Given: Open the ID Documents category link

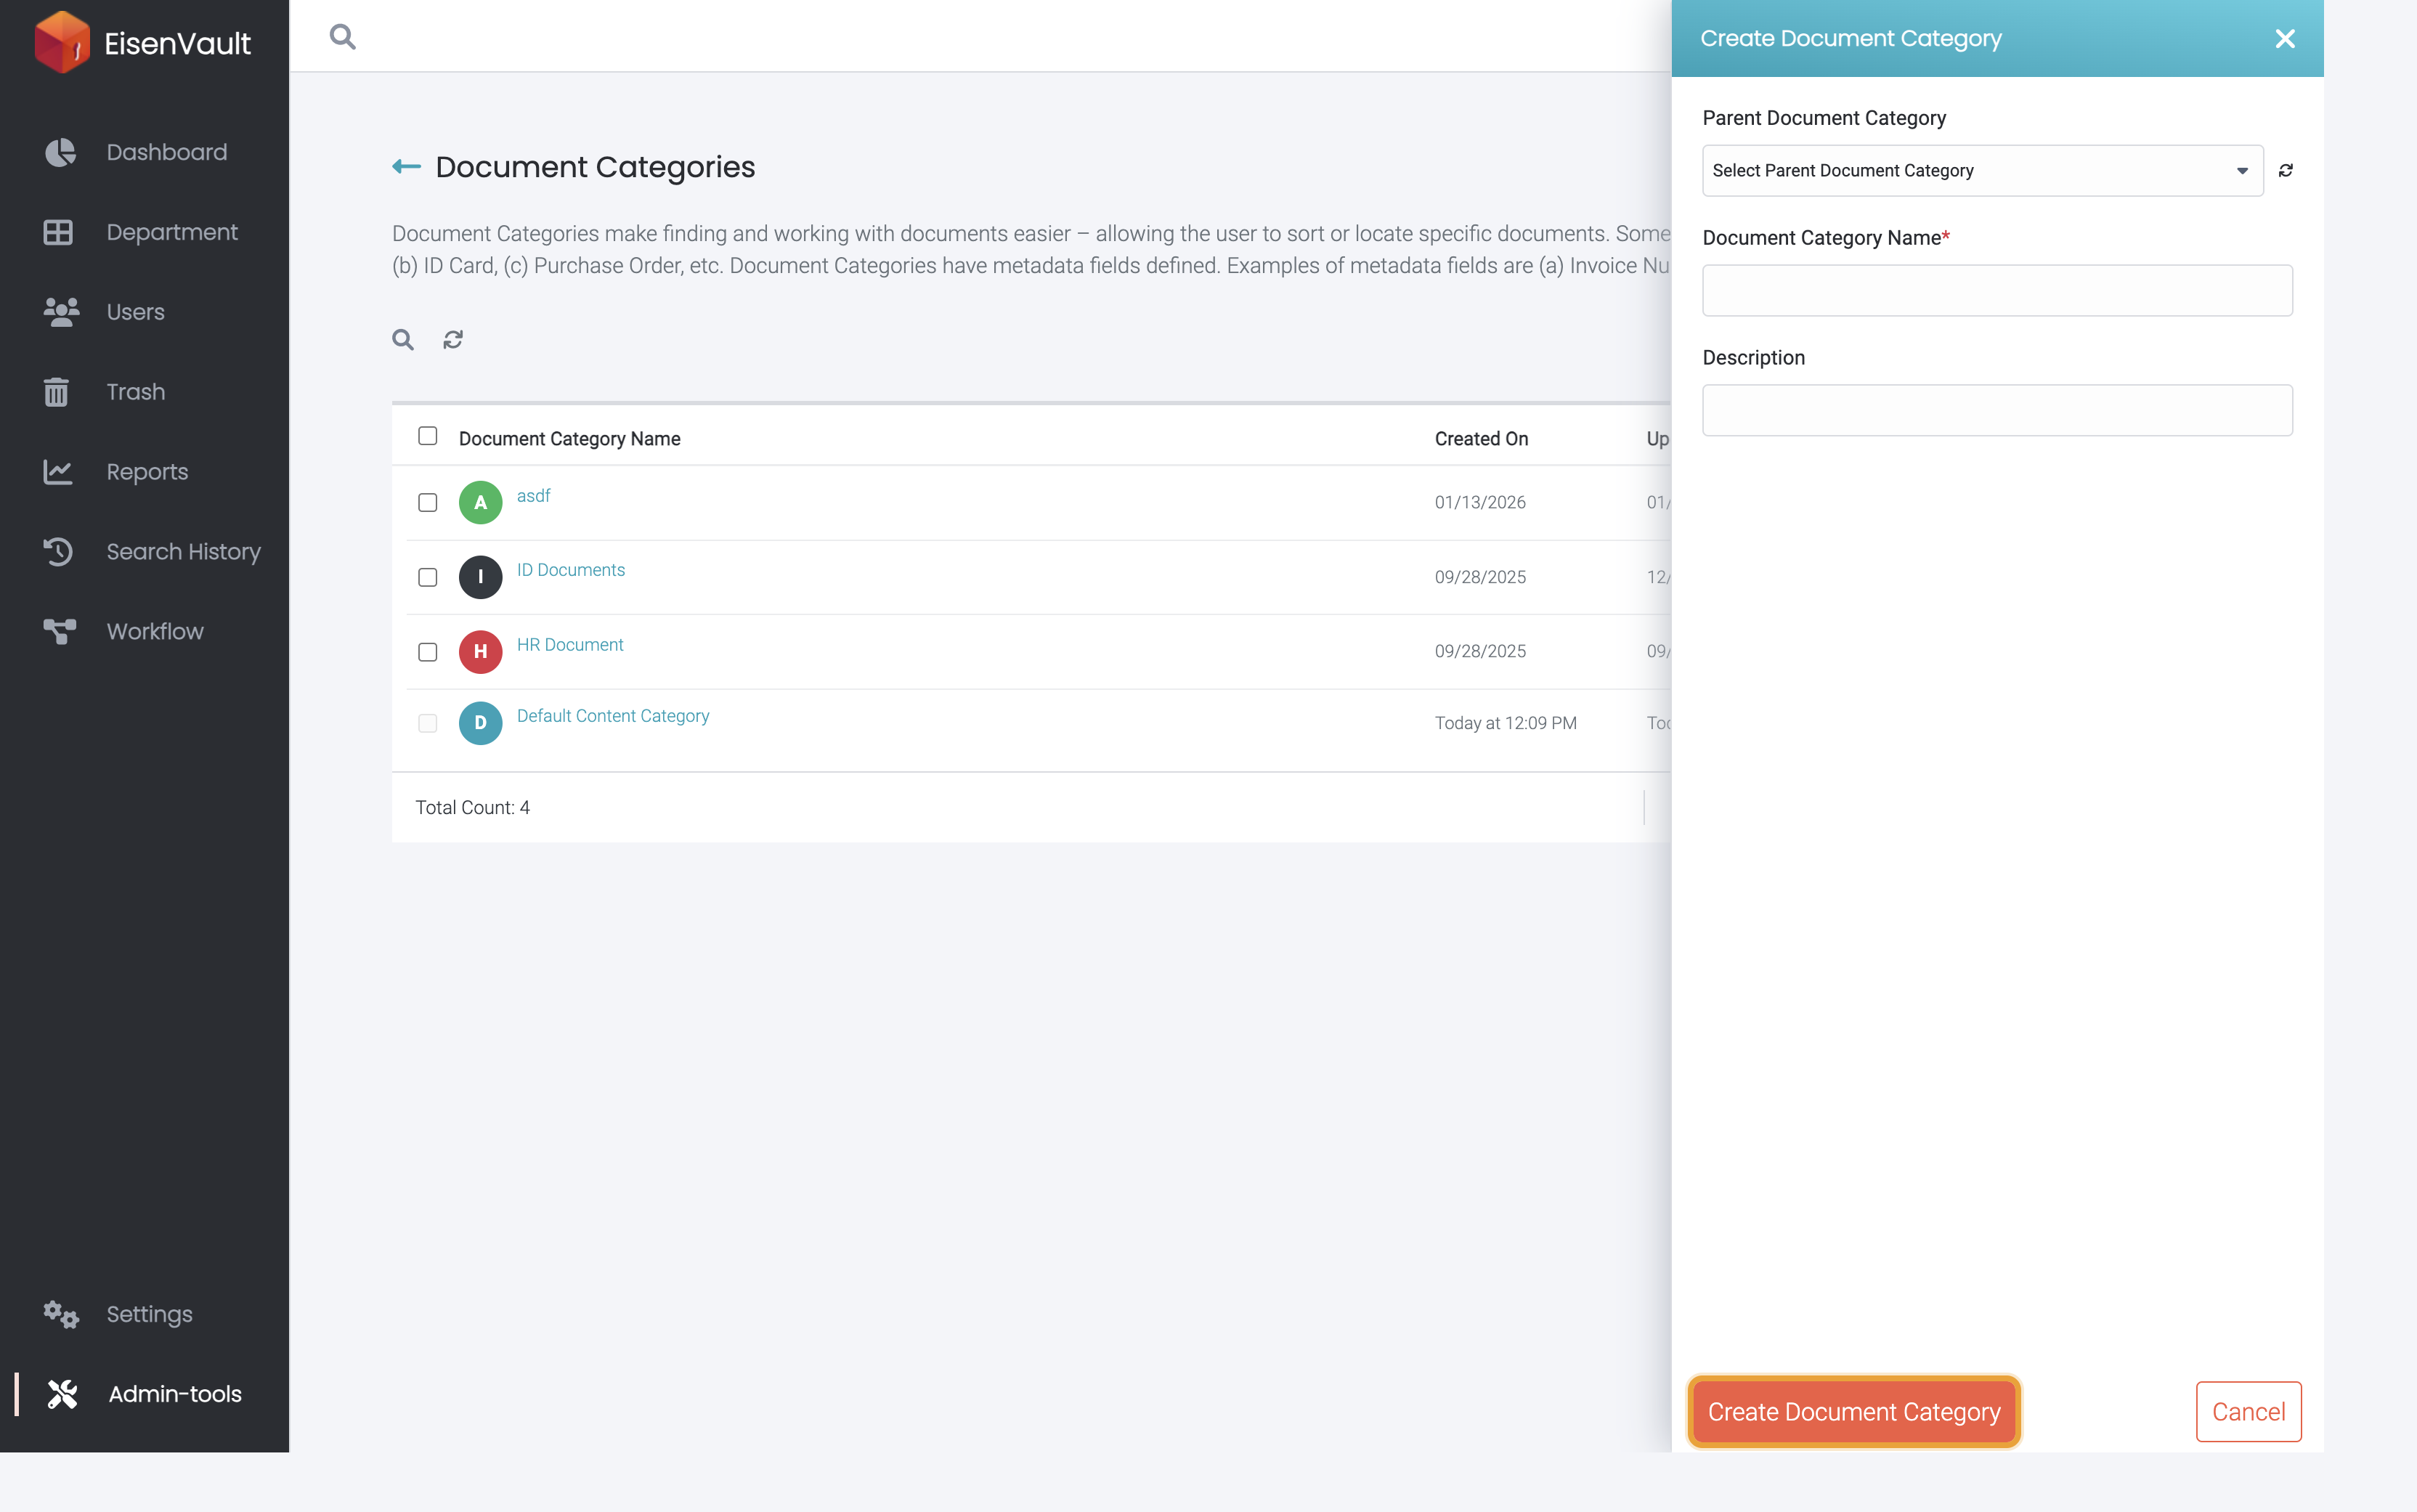Looking at the screenshot, I should (570, 570).
